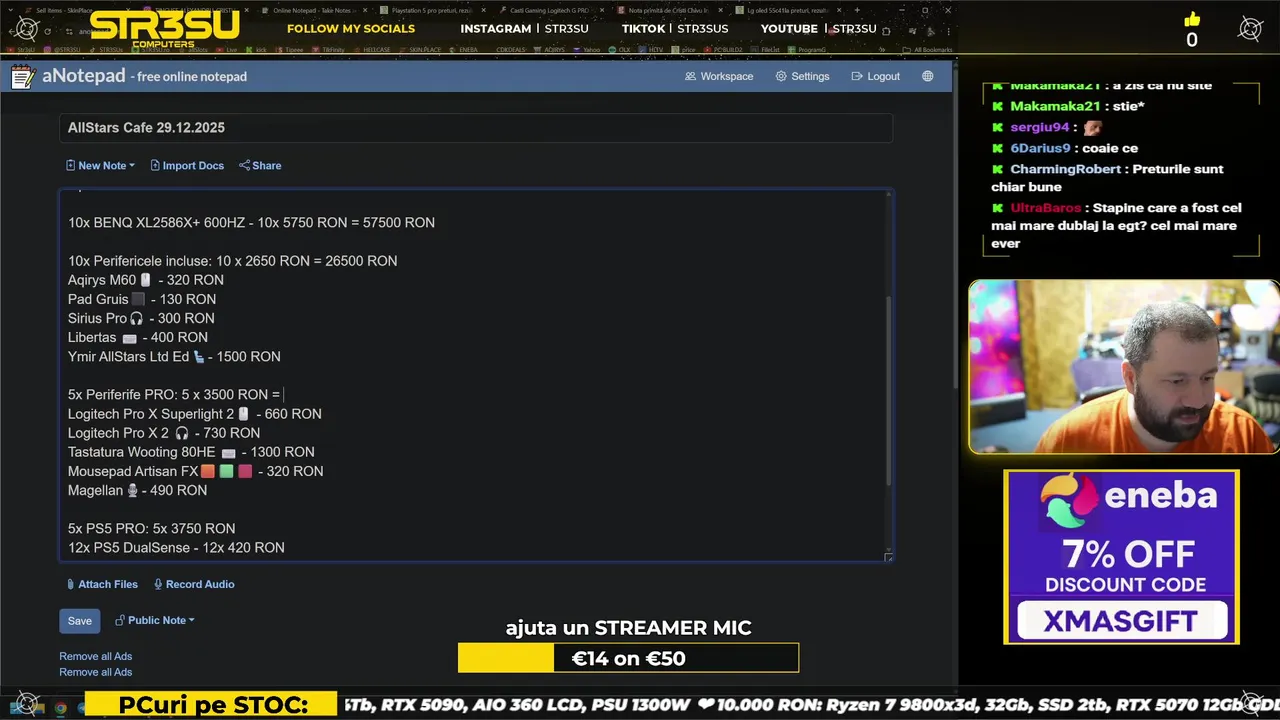Click line '10x BENQ XL2586X+ 600HZ'

pos(251,222)
